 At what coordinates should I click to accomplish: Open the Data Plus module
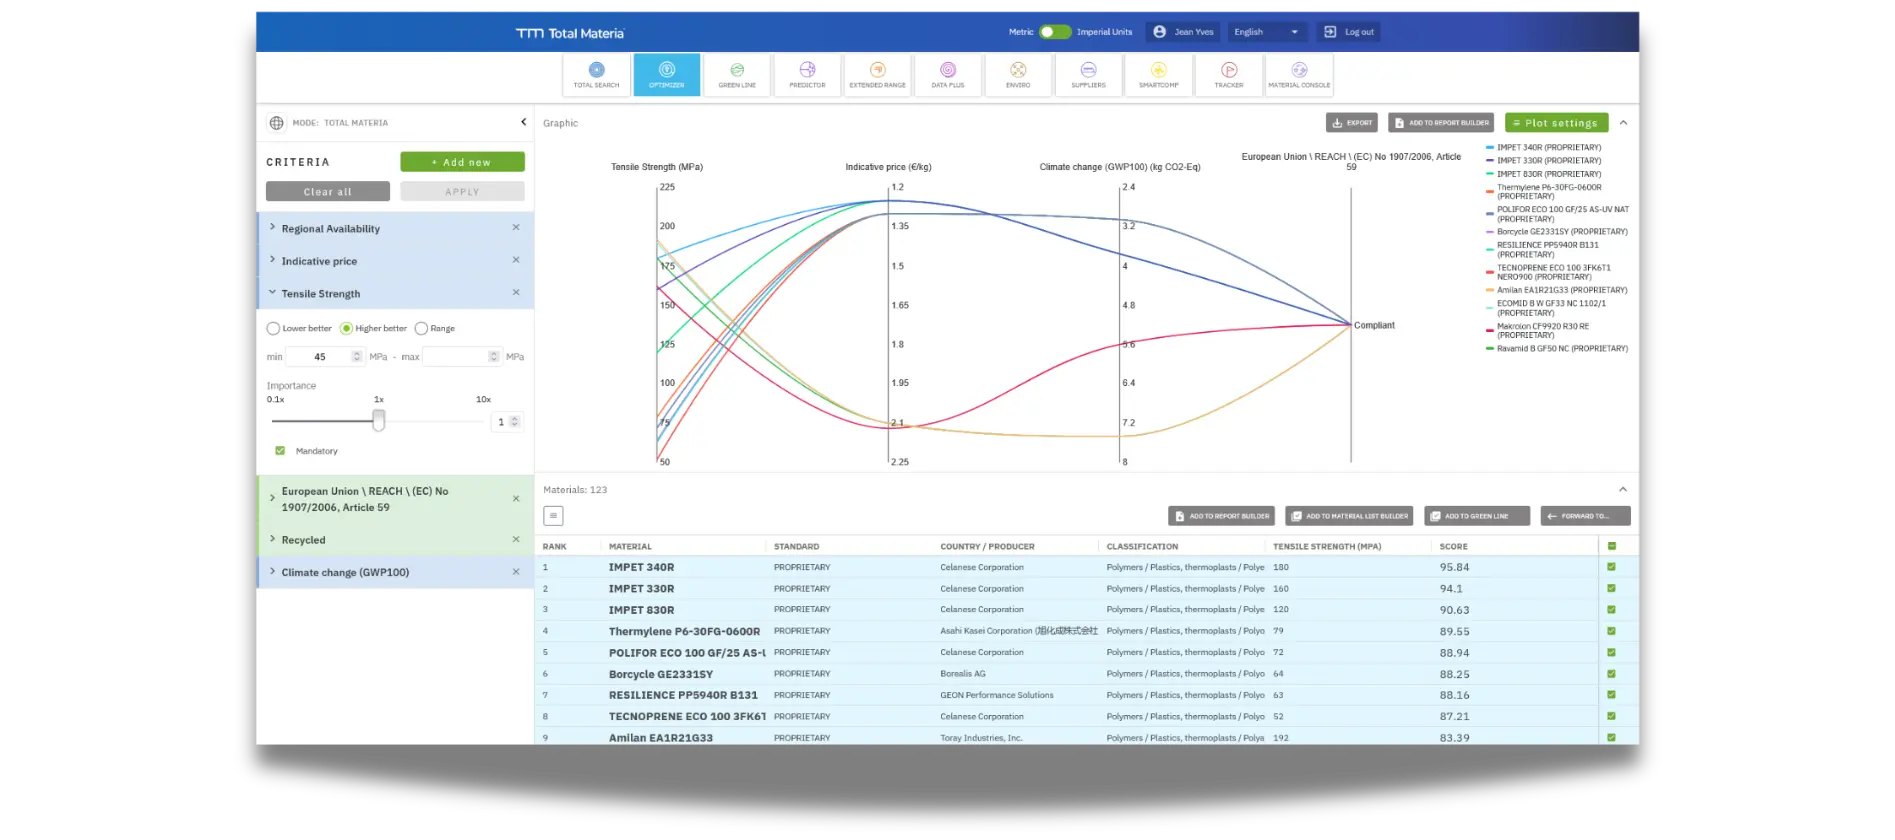[x=948, y=75]
